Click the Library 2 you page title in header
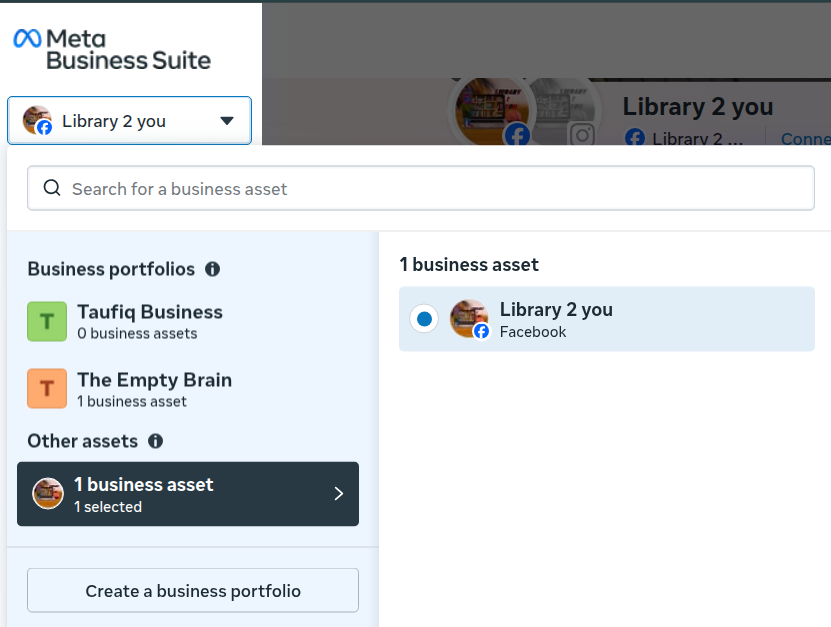 pos(697,107)
